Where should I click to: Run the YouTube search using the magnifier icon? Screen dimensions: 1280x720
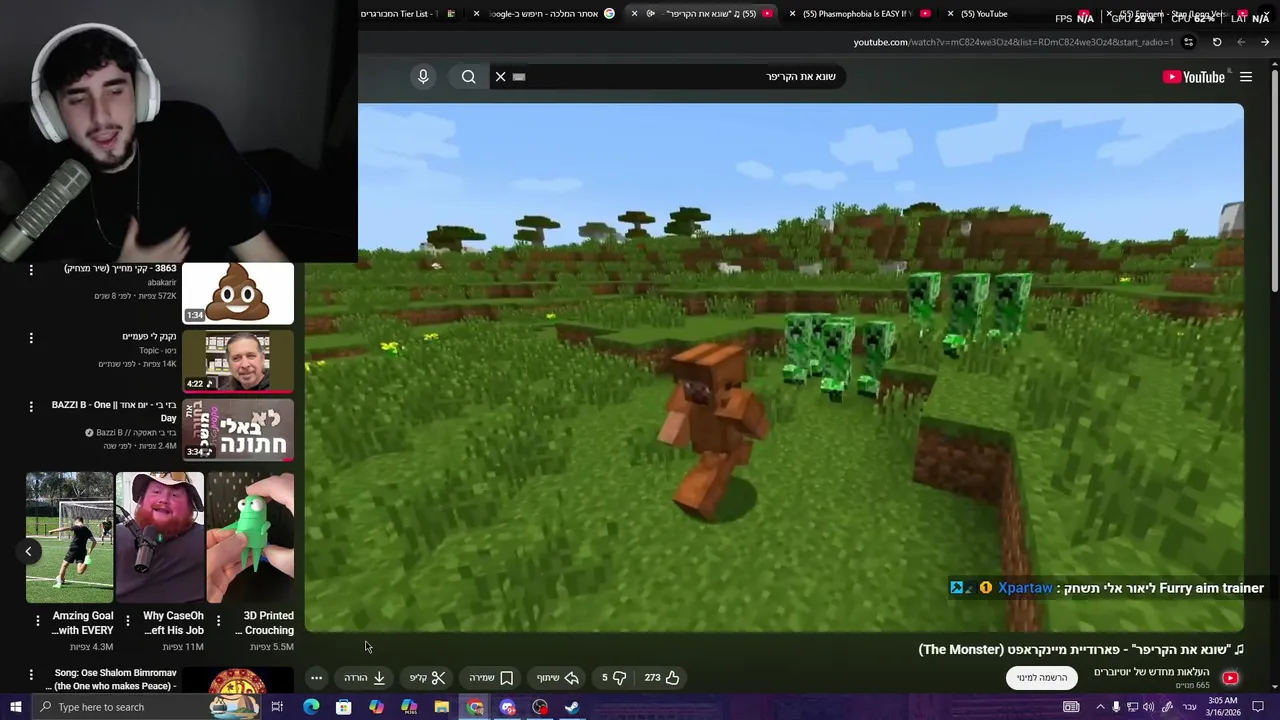pos(468,77)
